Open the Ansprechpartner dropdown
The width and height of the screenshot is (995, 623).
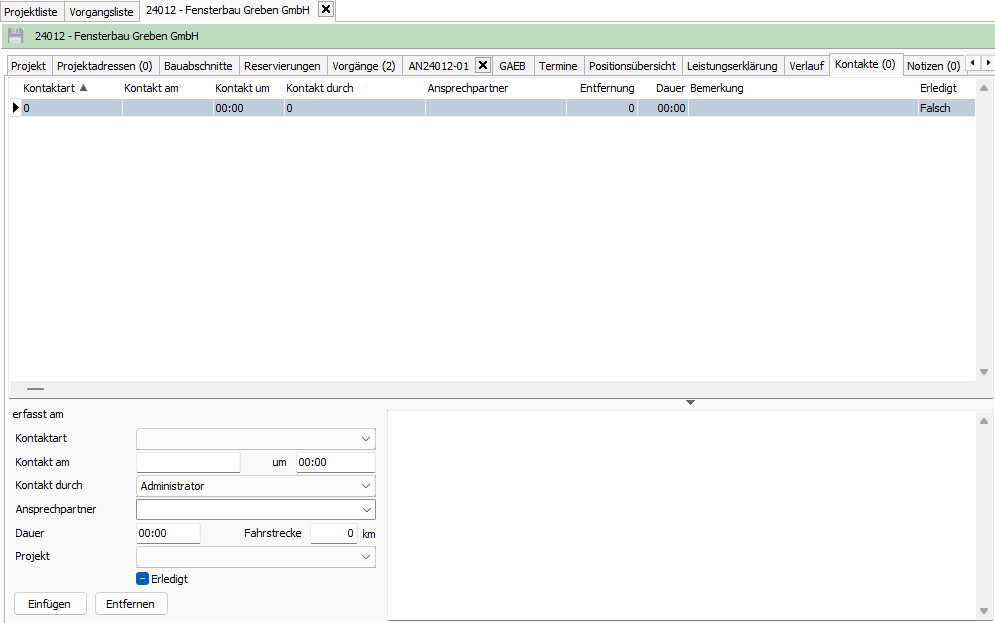coord(365,510)
